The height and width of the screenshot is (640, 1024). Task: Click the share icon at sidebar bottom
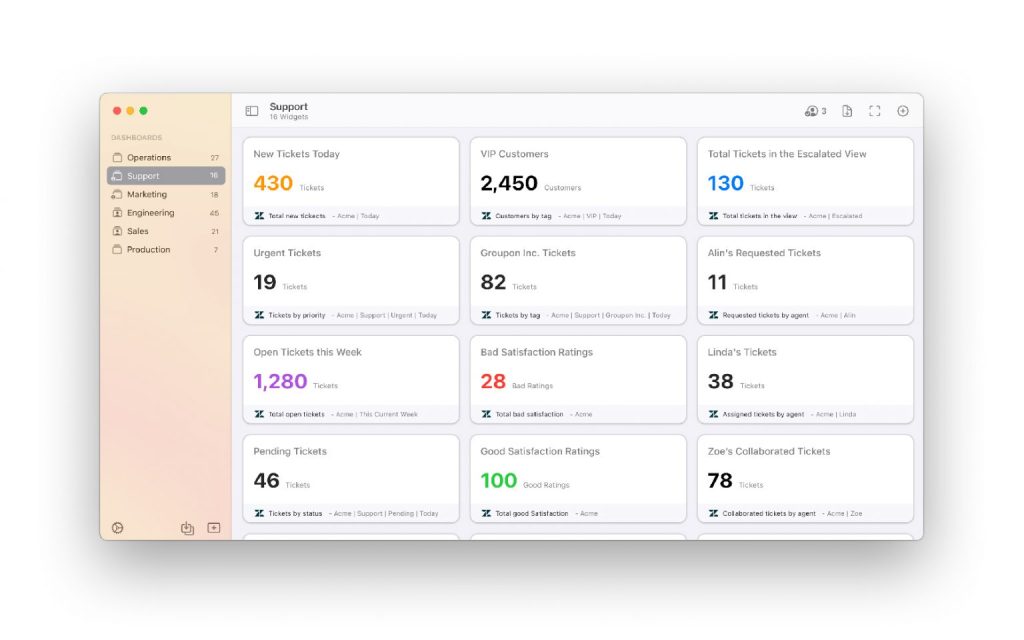[x=187, y=527]
